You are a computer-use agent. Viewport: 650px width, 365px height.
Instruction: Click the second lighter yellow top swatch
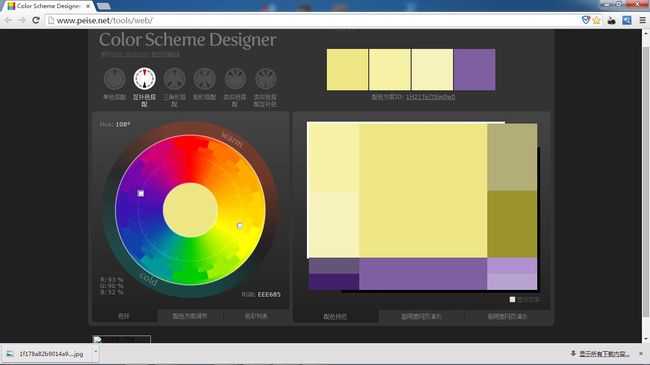click(390, 70)
